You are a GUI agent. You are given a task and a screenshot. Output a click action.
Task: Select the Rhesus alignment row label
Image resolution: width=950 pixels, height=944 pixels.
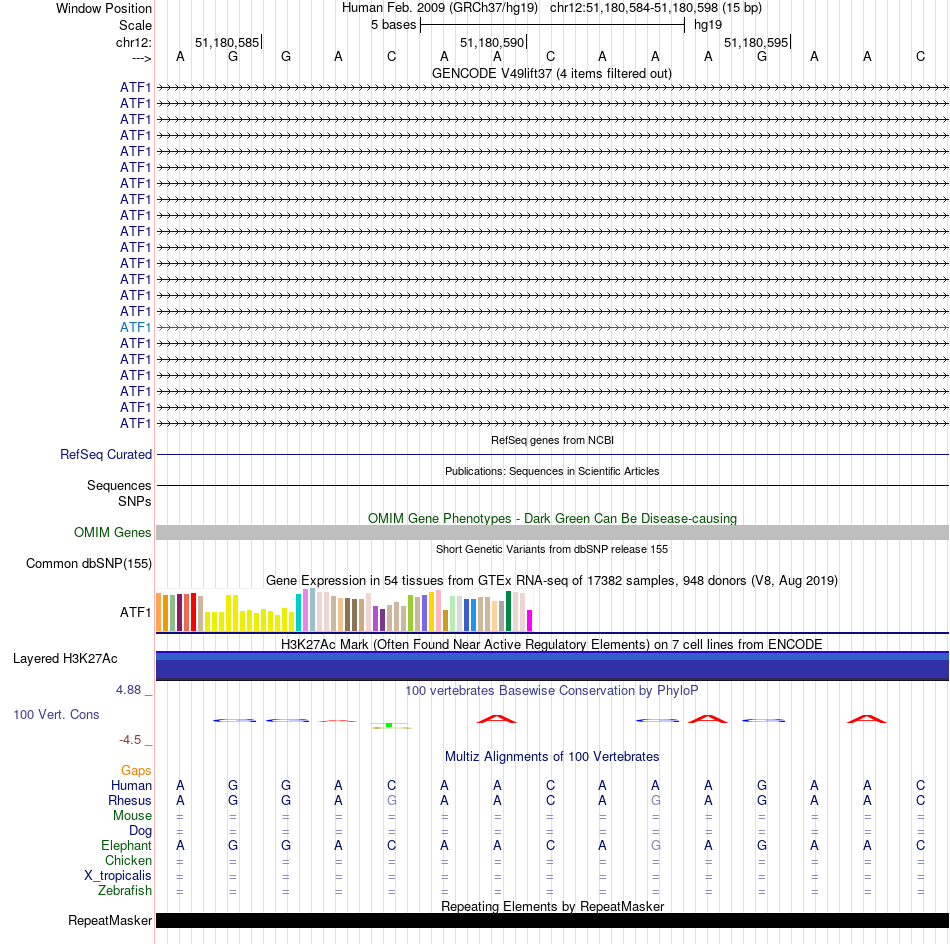[x=130, y=800]
